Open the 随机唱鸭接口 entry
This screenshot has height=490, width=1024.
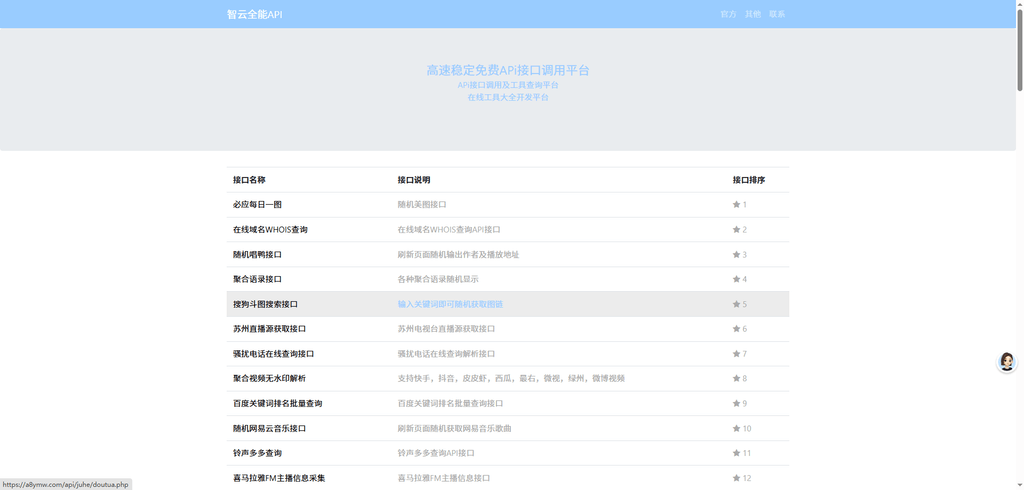pyautogui.click(x=257, y=254)
